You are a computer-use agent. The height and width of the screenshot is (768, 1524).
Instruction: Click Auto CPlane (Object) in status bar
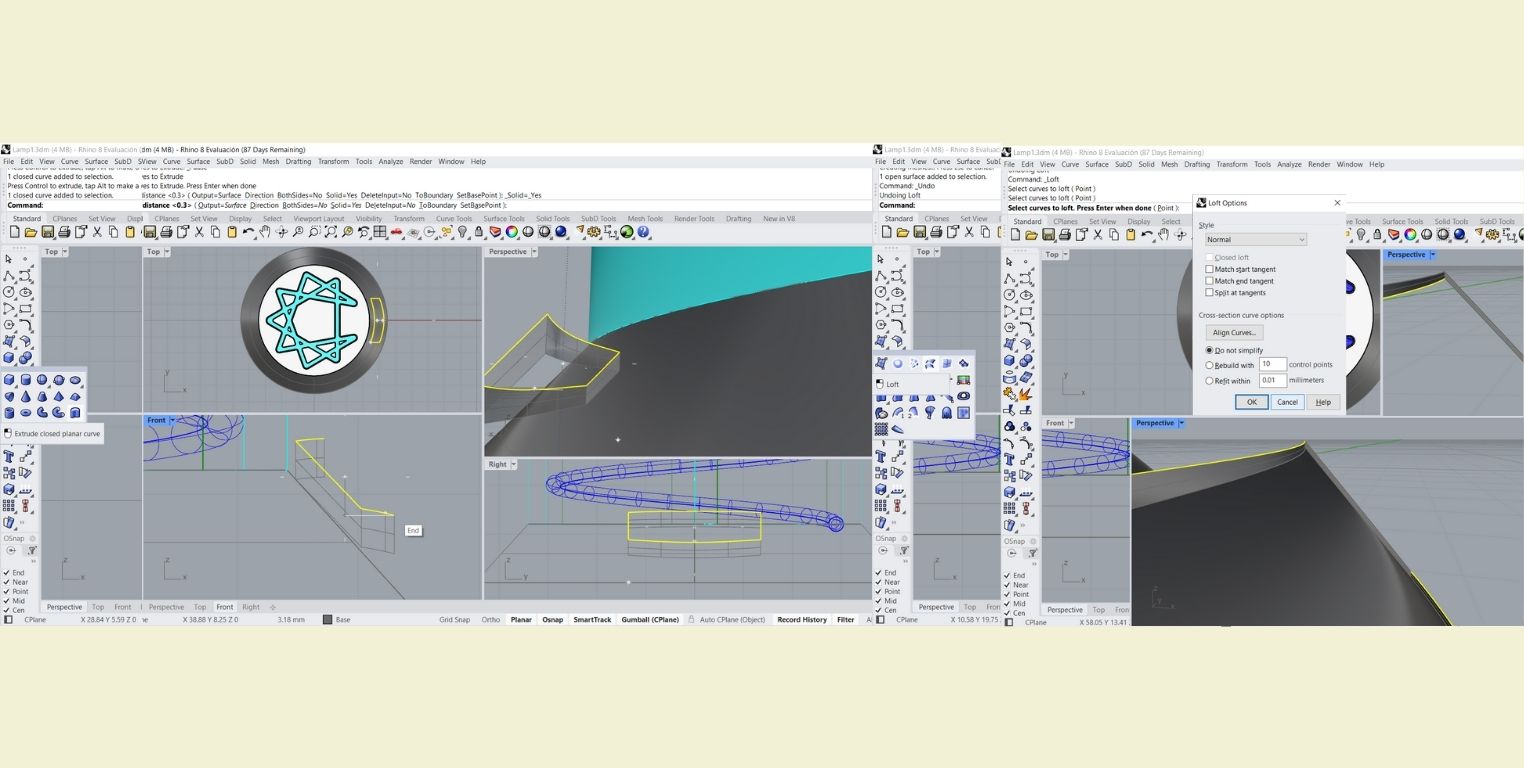[x=733, y=619]
